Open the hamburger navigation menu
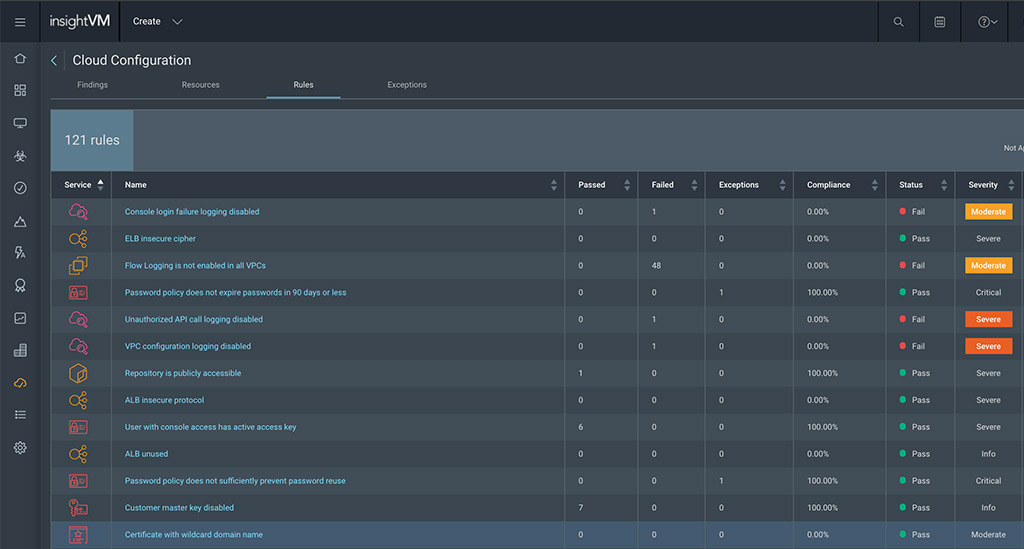Image resolution: width=1024 pixels, height=549 pixels. coord(20,22)
